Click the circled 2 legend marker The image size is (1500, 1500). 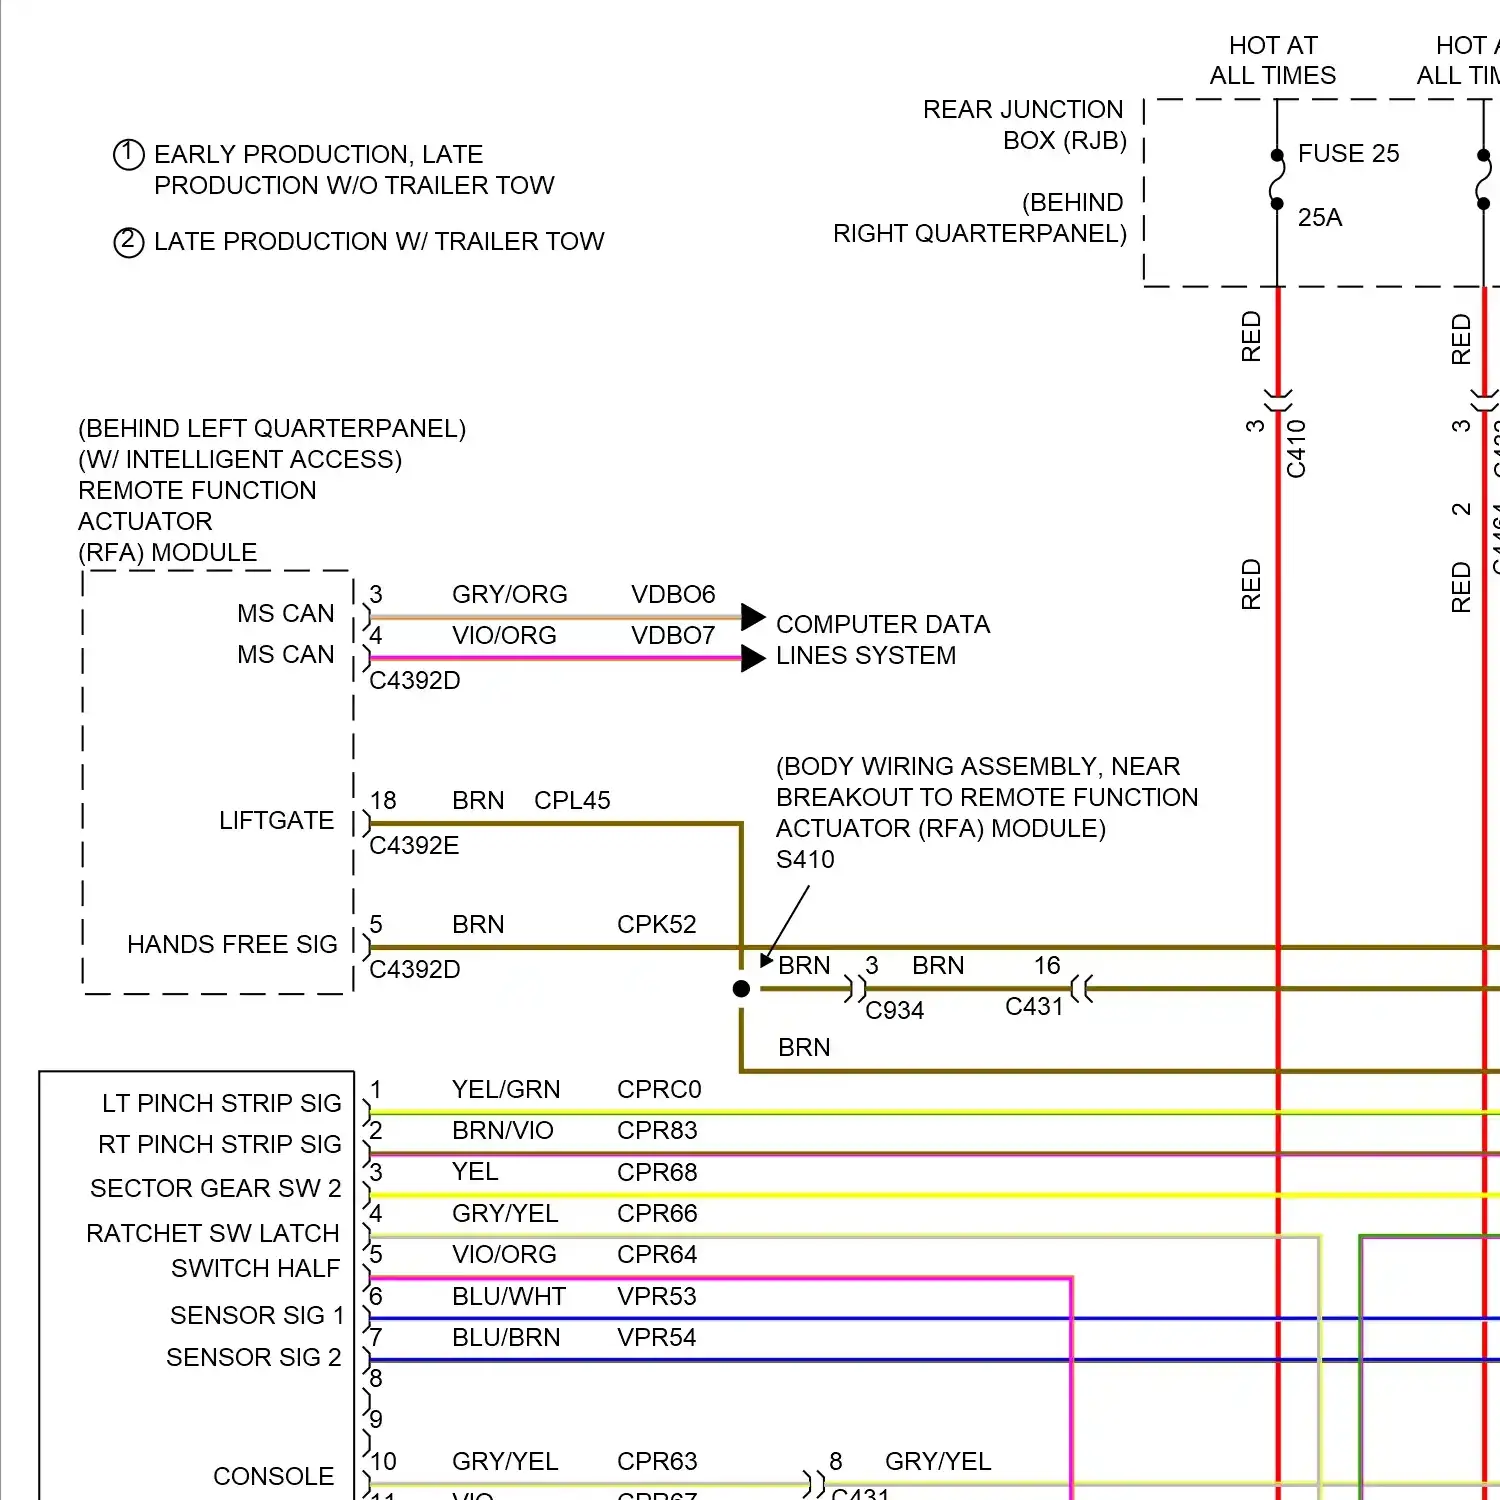pyautogui.click(x=128, y=242)
